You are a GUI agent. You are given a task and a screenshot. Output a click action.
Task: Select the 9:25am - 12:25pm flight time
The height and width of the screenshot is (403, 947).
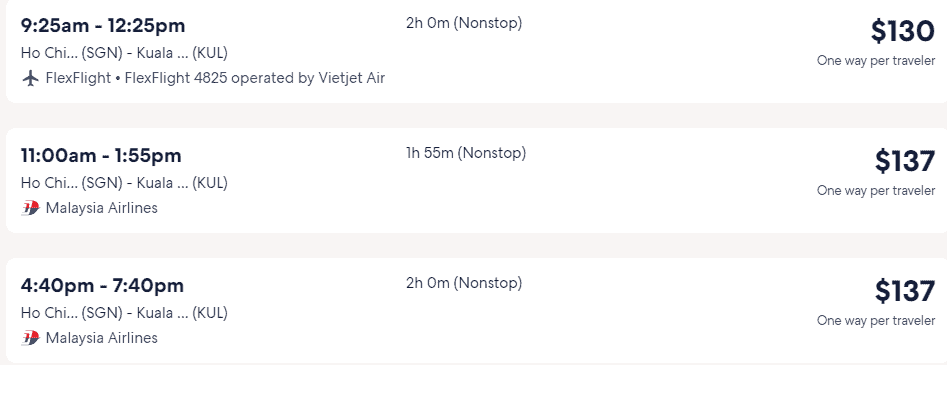[103, 26]
